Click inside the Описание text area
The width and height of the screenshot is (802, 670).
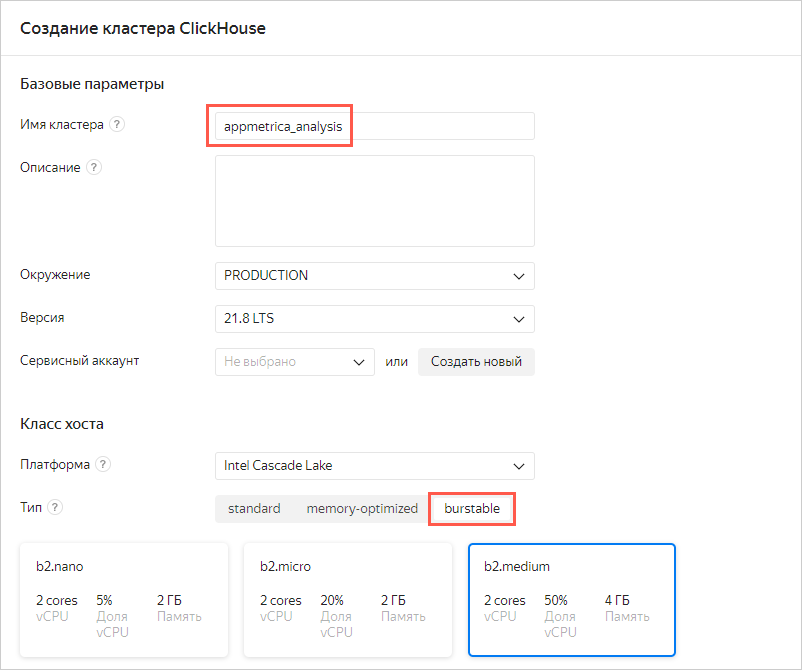coord(374,200)
